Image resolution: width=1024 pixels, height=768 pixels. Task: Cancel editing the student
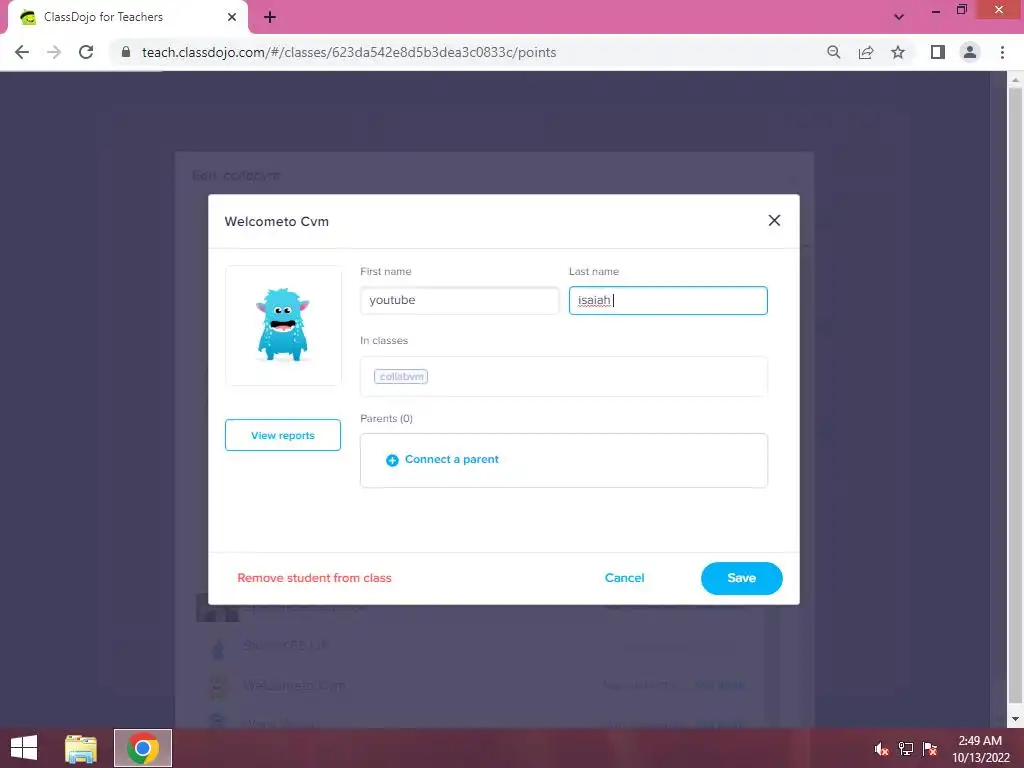(x=624, y=578)
